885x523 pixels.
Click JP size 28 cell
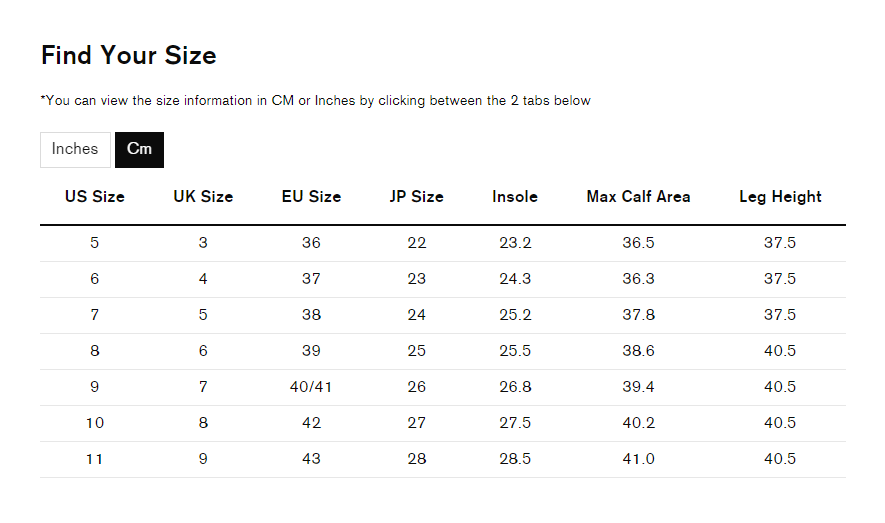[417, 459]
